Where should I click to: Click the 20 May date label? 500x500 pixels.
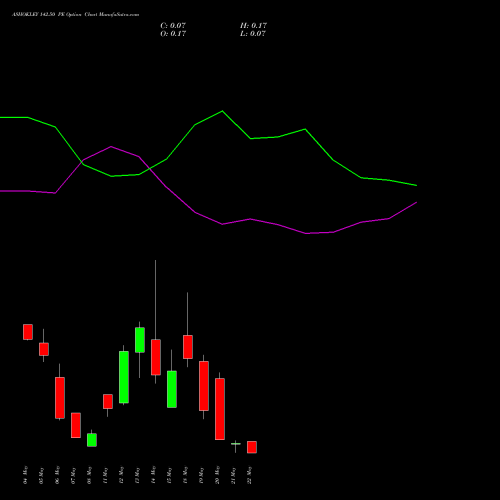218,475
